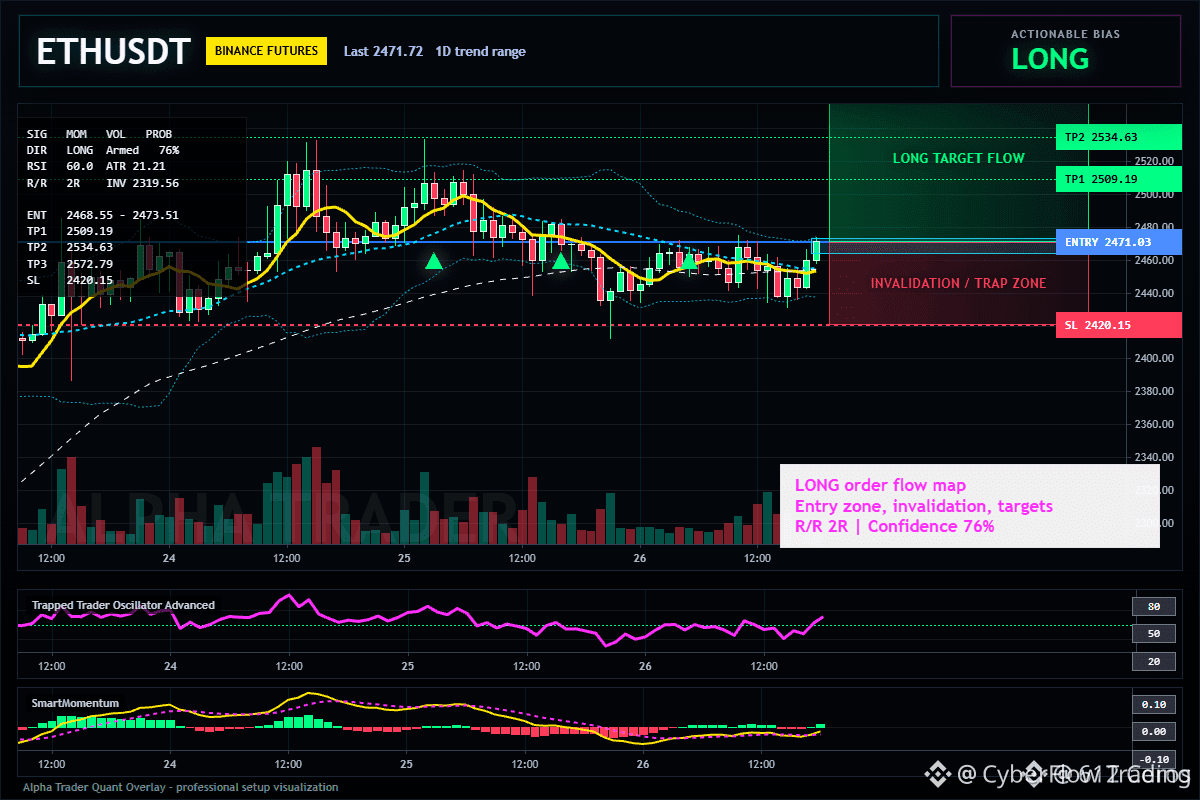Select the Last 2471.72 price text
This screenshot has width=1200, height=800.
pyautogui.click(x=383, y=51)
